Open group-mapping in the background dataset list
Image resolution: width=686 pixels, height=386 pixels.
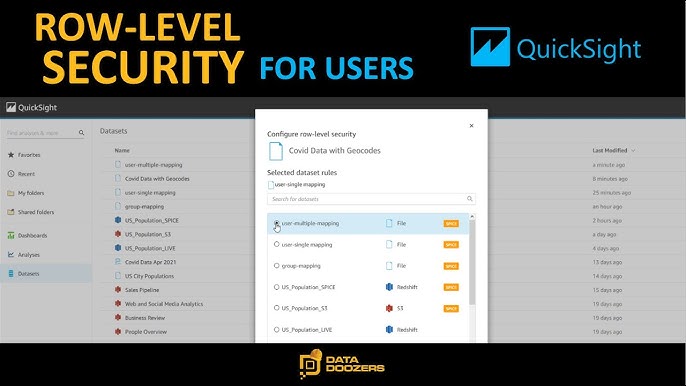144,207
